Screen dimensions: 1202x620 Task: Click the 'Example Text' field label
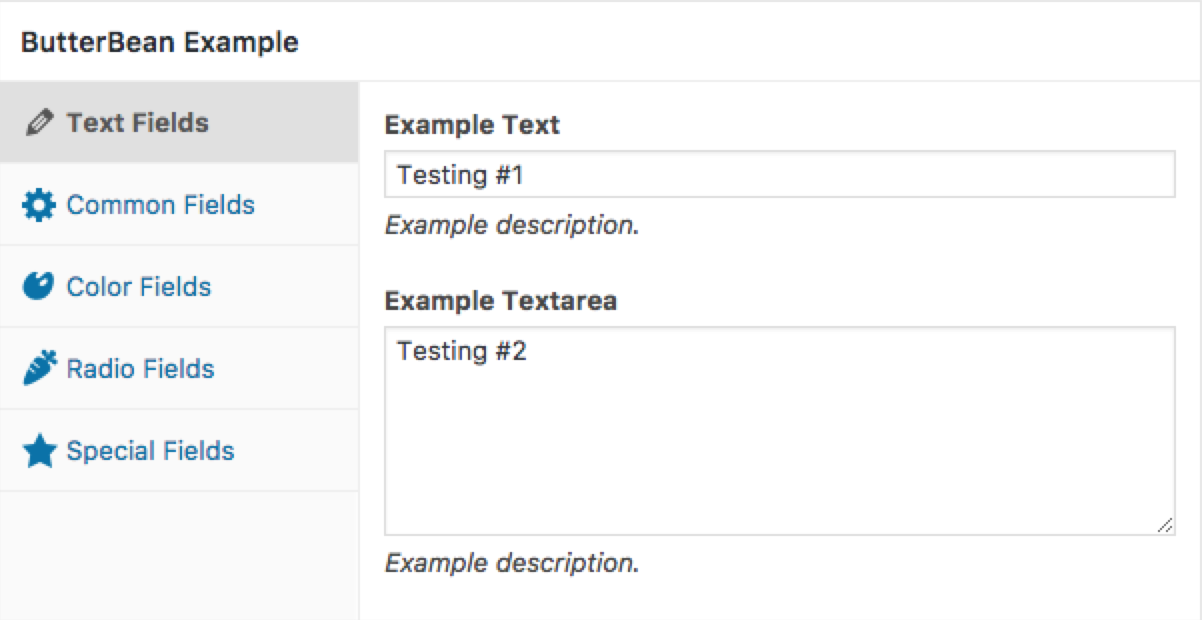[472, 126]
